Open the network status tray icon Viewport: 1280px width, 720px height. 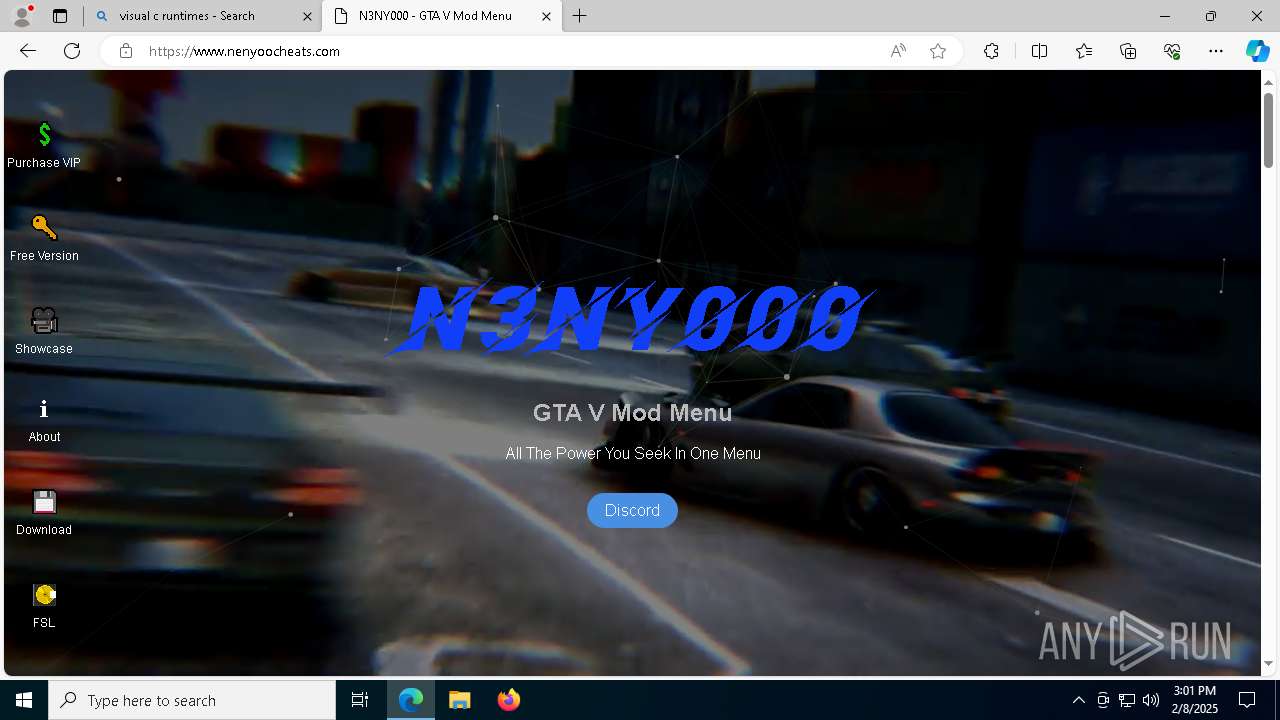pos(1127,700)
